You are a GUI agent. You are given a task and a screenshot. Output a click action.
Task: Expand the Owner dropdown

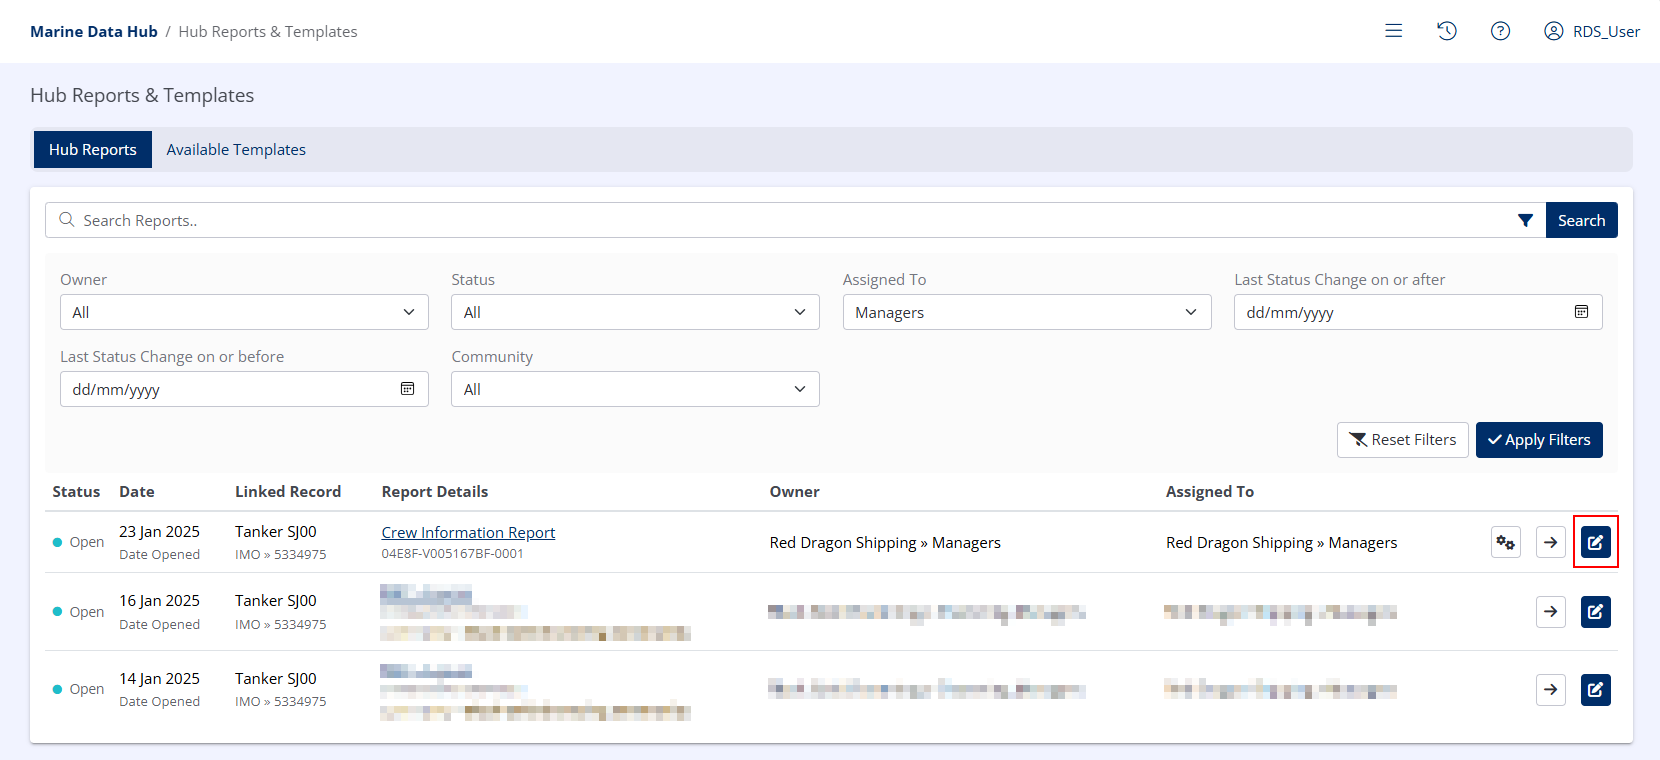[x=244, y=312]
